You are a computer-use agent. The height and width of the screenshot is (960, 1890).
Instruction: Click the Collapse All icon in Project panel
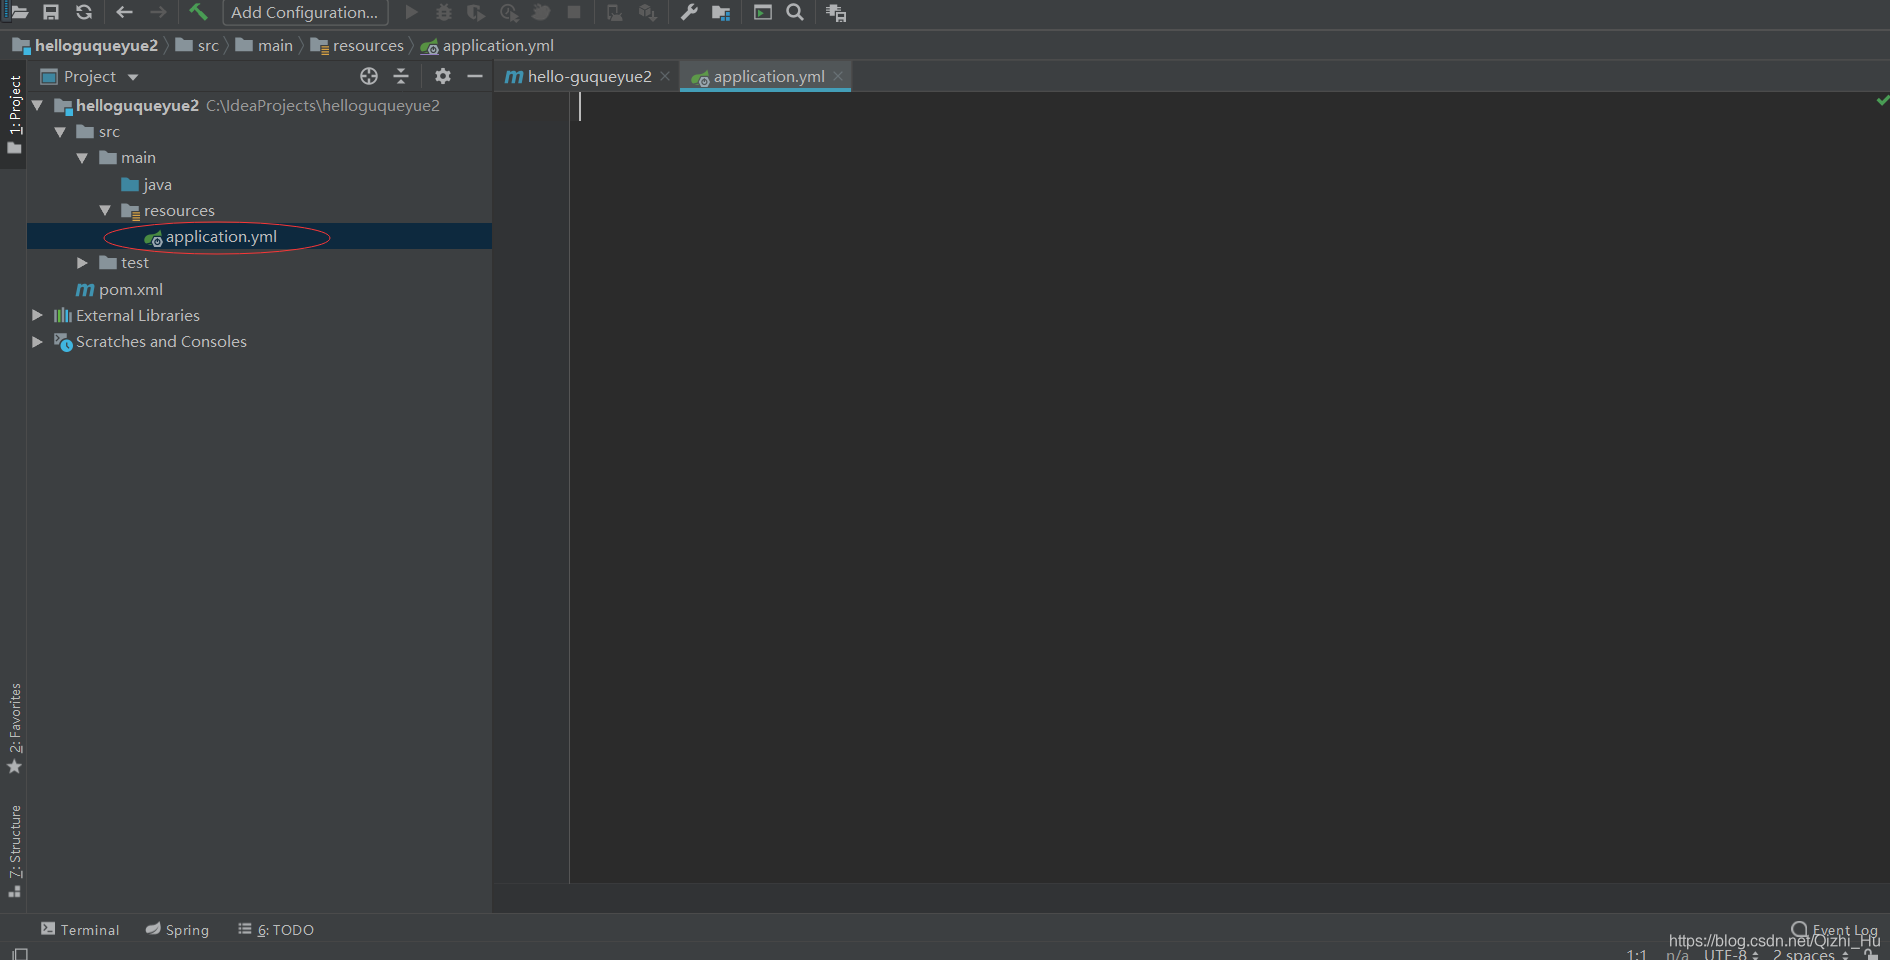[401, 76]
